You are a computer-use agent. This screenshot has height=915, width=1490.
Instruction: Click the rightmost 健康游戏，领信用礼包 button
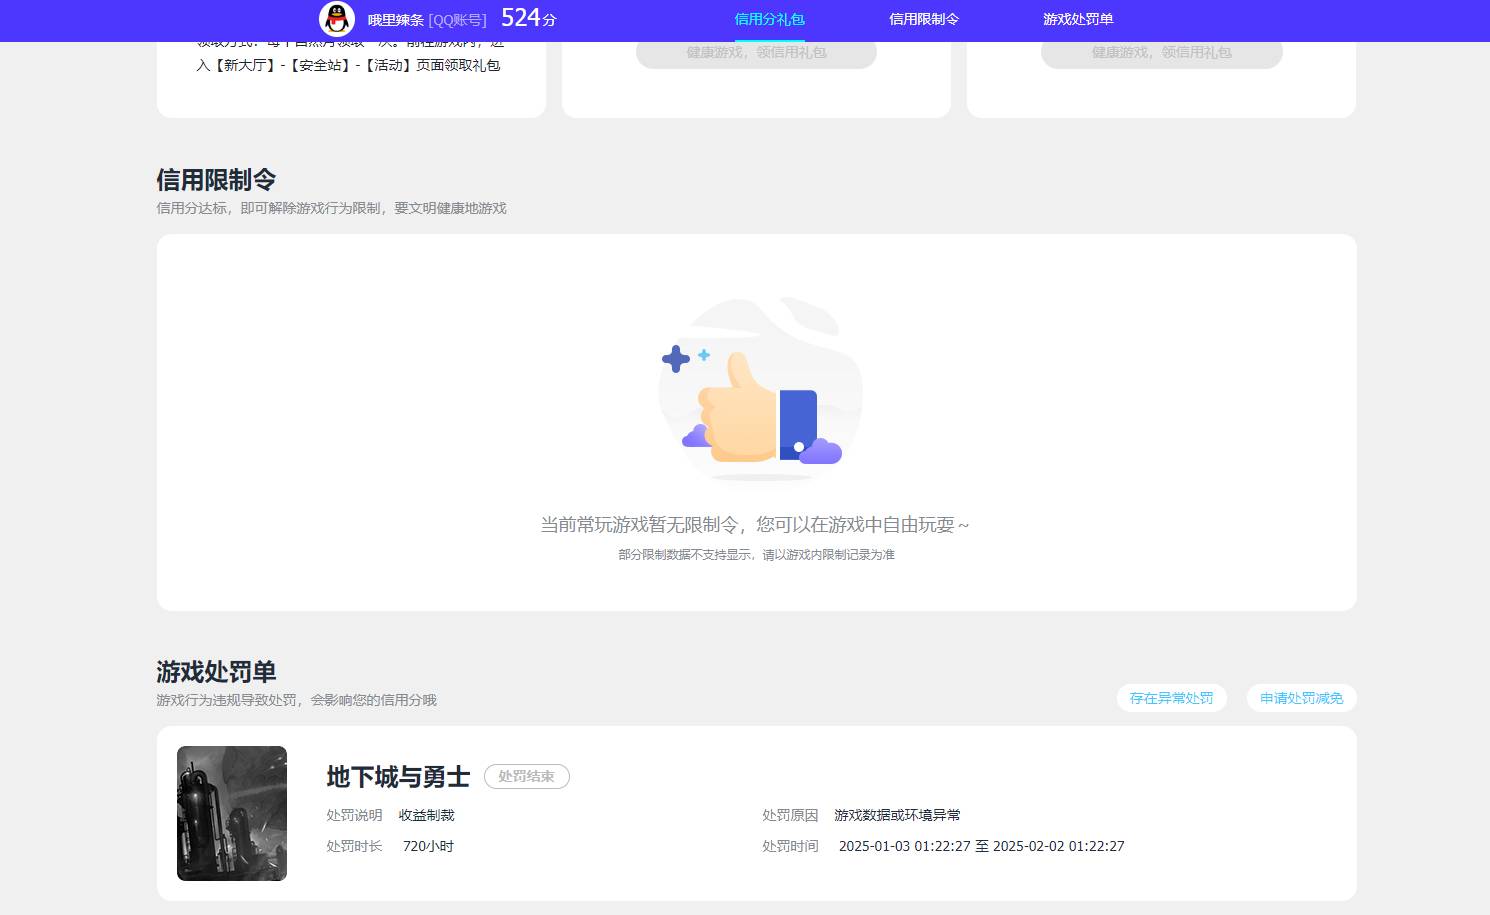(1161, 53)
